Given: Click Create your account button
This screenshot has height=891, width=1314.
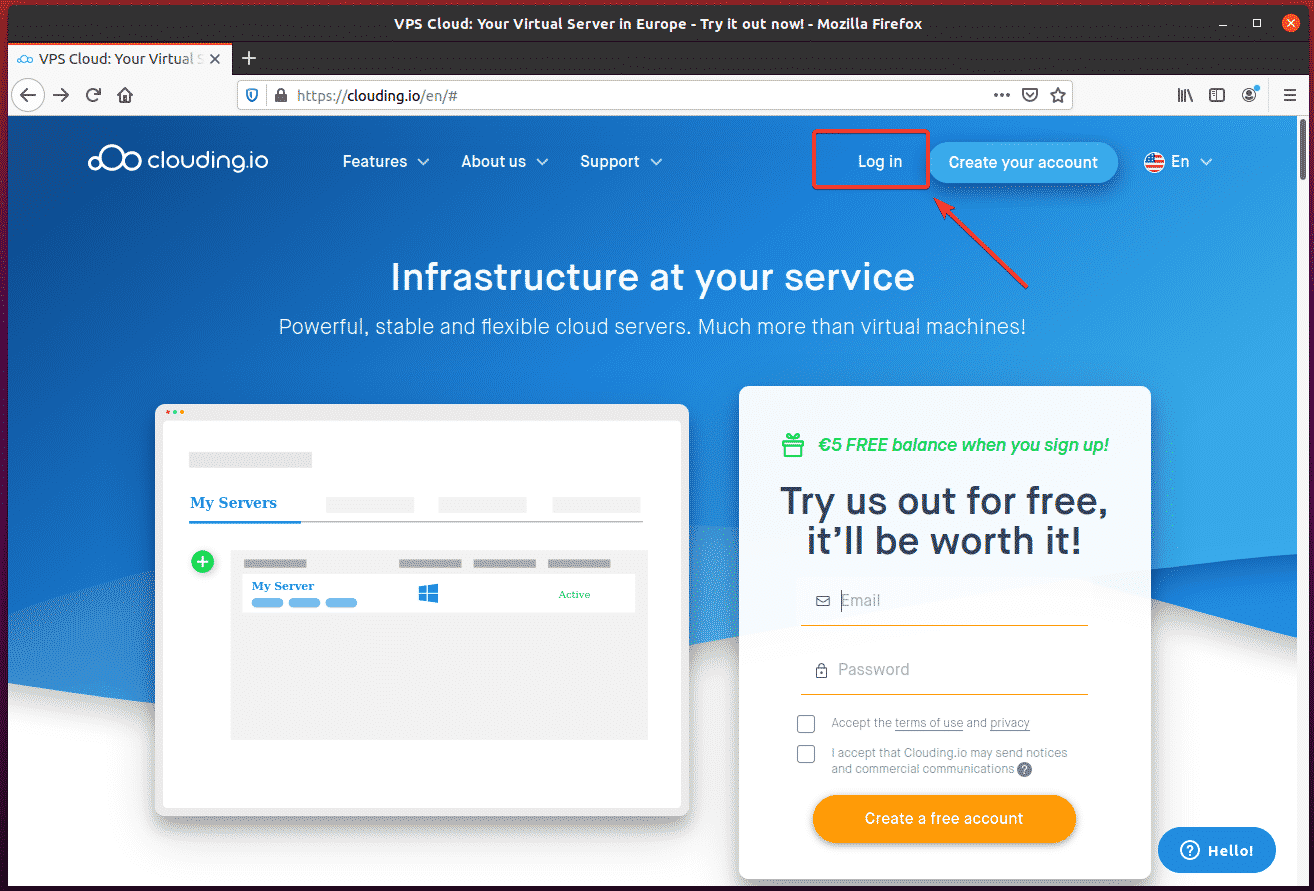Looking at the screenshot, I should (x=1023, y=162).
